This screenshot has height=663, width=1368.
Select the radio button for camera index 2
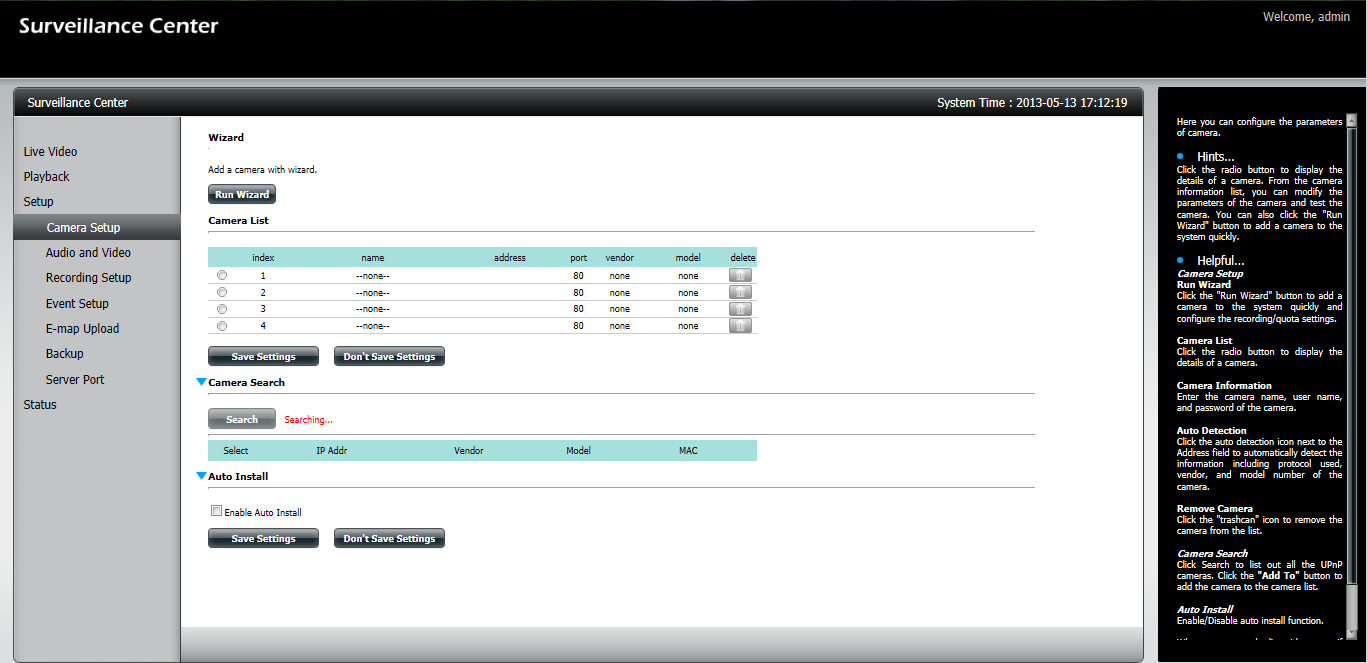(222, 292)
